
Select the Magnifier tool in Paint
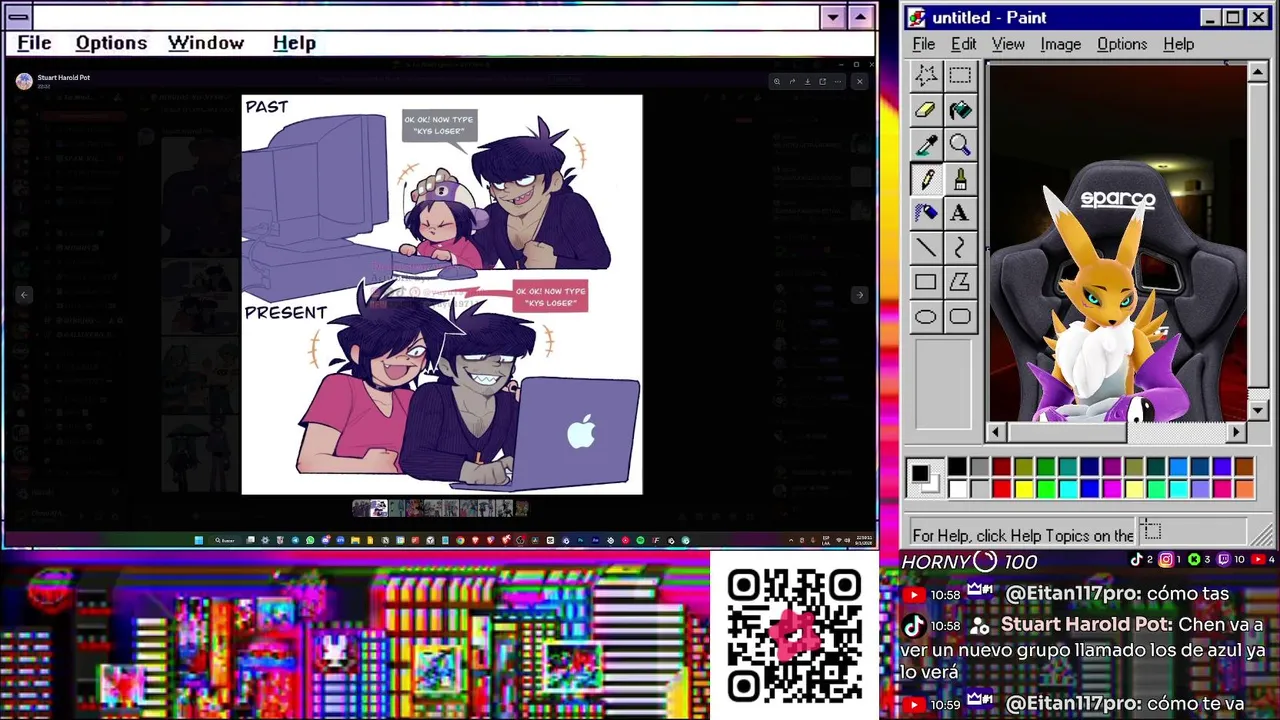pos(960,145)
